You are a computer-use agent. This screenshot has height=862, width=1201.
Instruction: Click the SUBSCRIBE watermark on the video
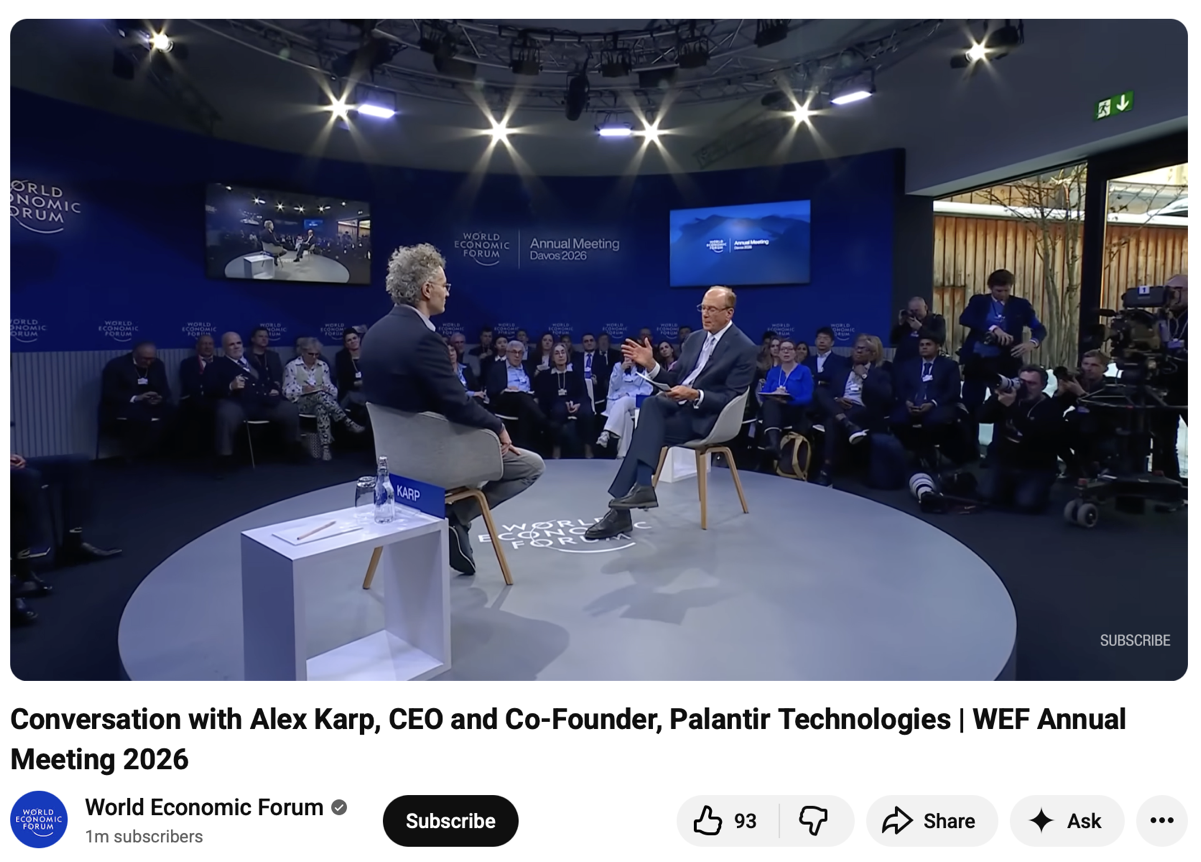tap(1135, 640)
